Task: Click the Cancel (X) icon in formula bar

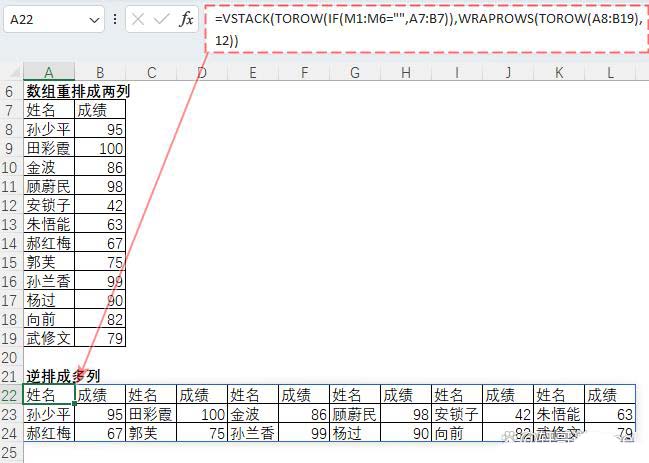Action: pos(138,19)
